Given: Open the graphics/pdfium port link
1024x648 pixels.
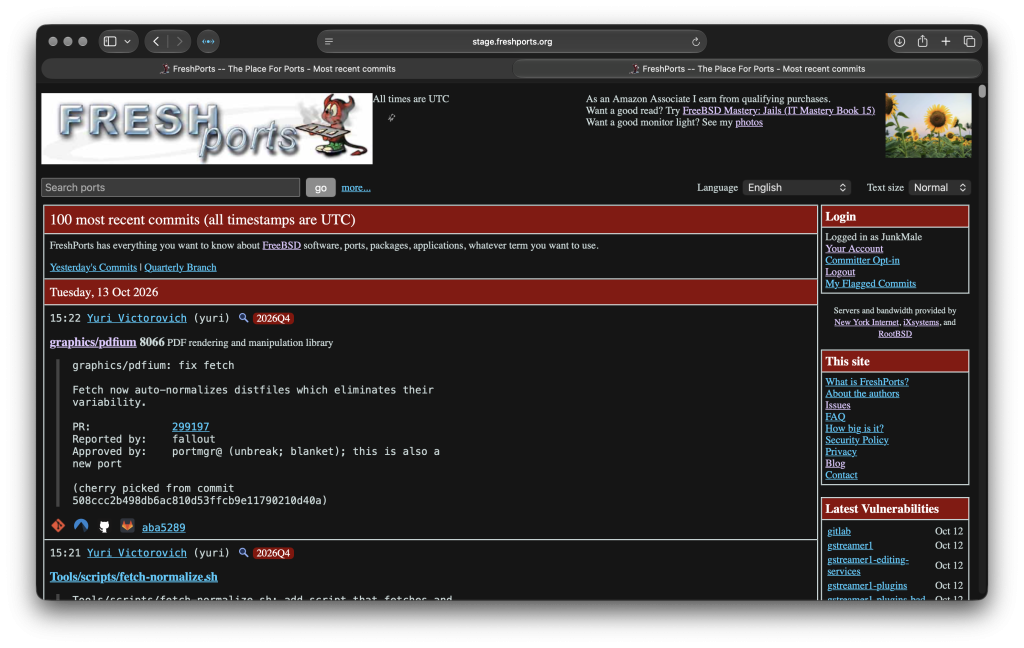Looking at the screenshot, I should (x=93, y=342).
